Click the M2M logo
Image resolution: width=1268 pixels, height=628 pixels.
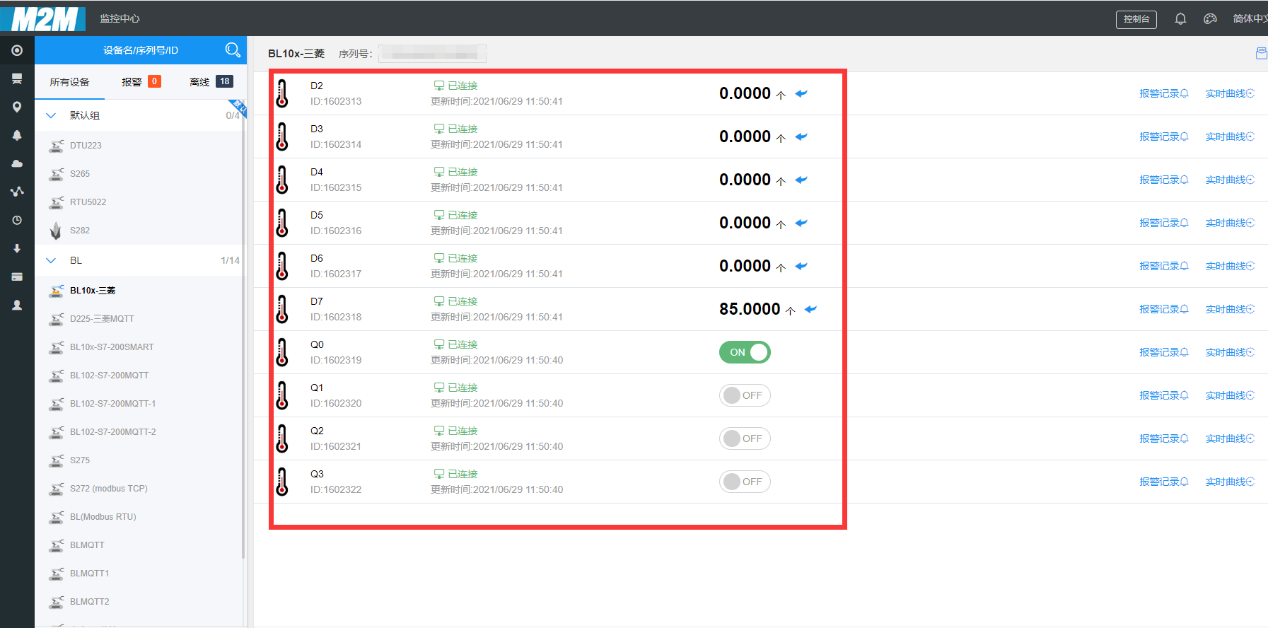pos(45,18)
